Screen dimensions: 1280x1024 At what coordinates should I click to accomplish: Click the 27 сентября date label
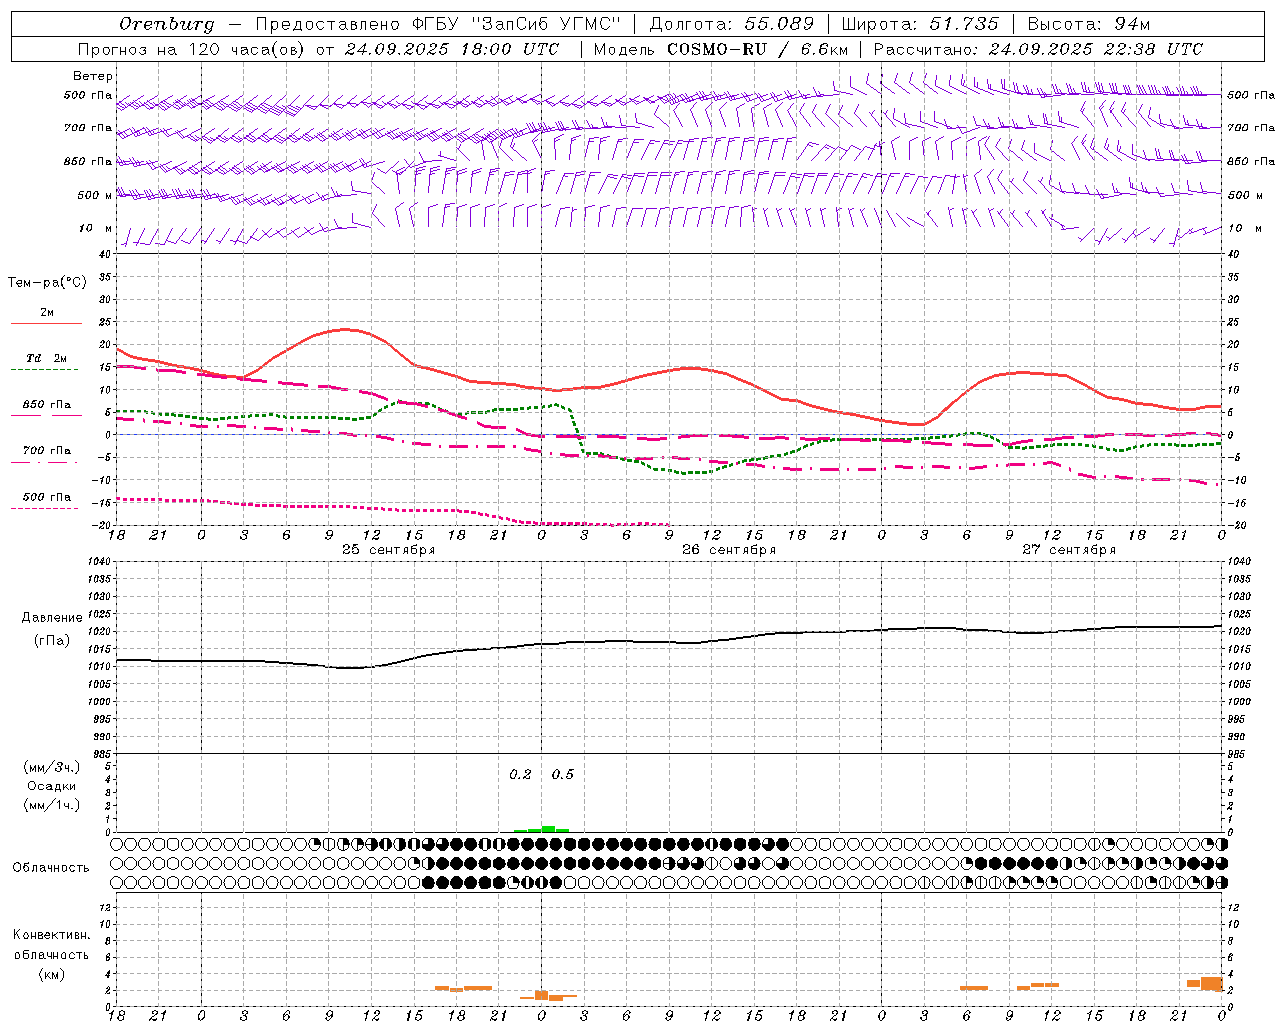point(1069,550)
